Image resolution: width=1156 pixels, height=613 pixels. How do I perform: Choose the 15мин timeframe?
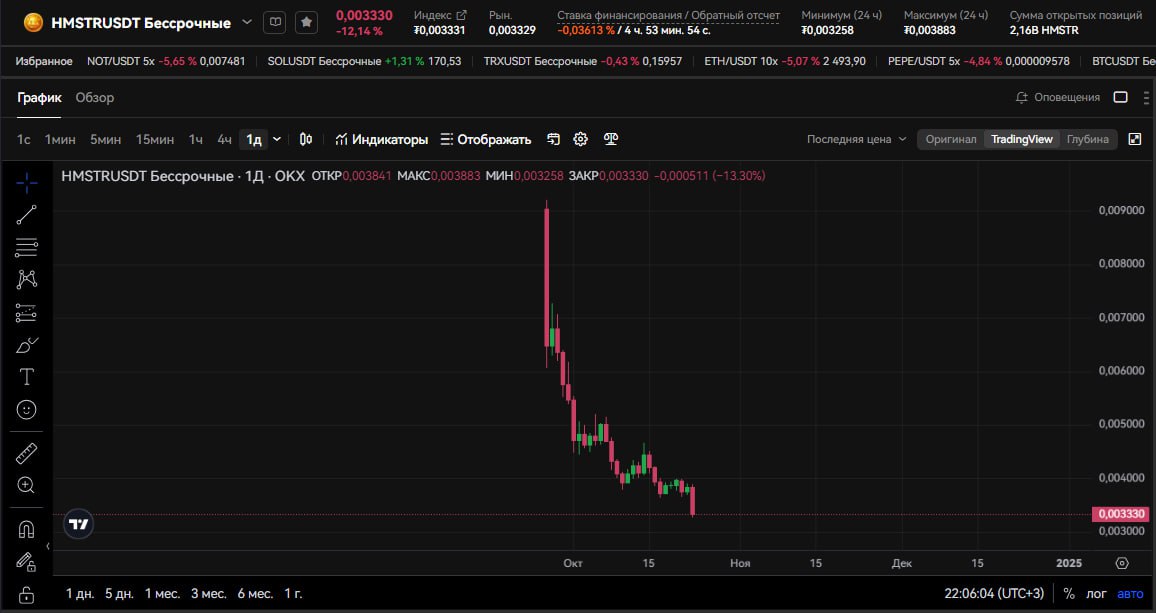click(155, 139)
